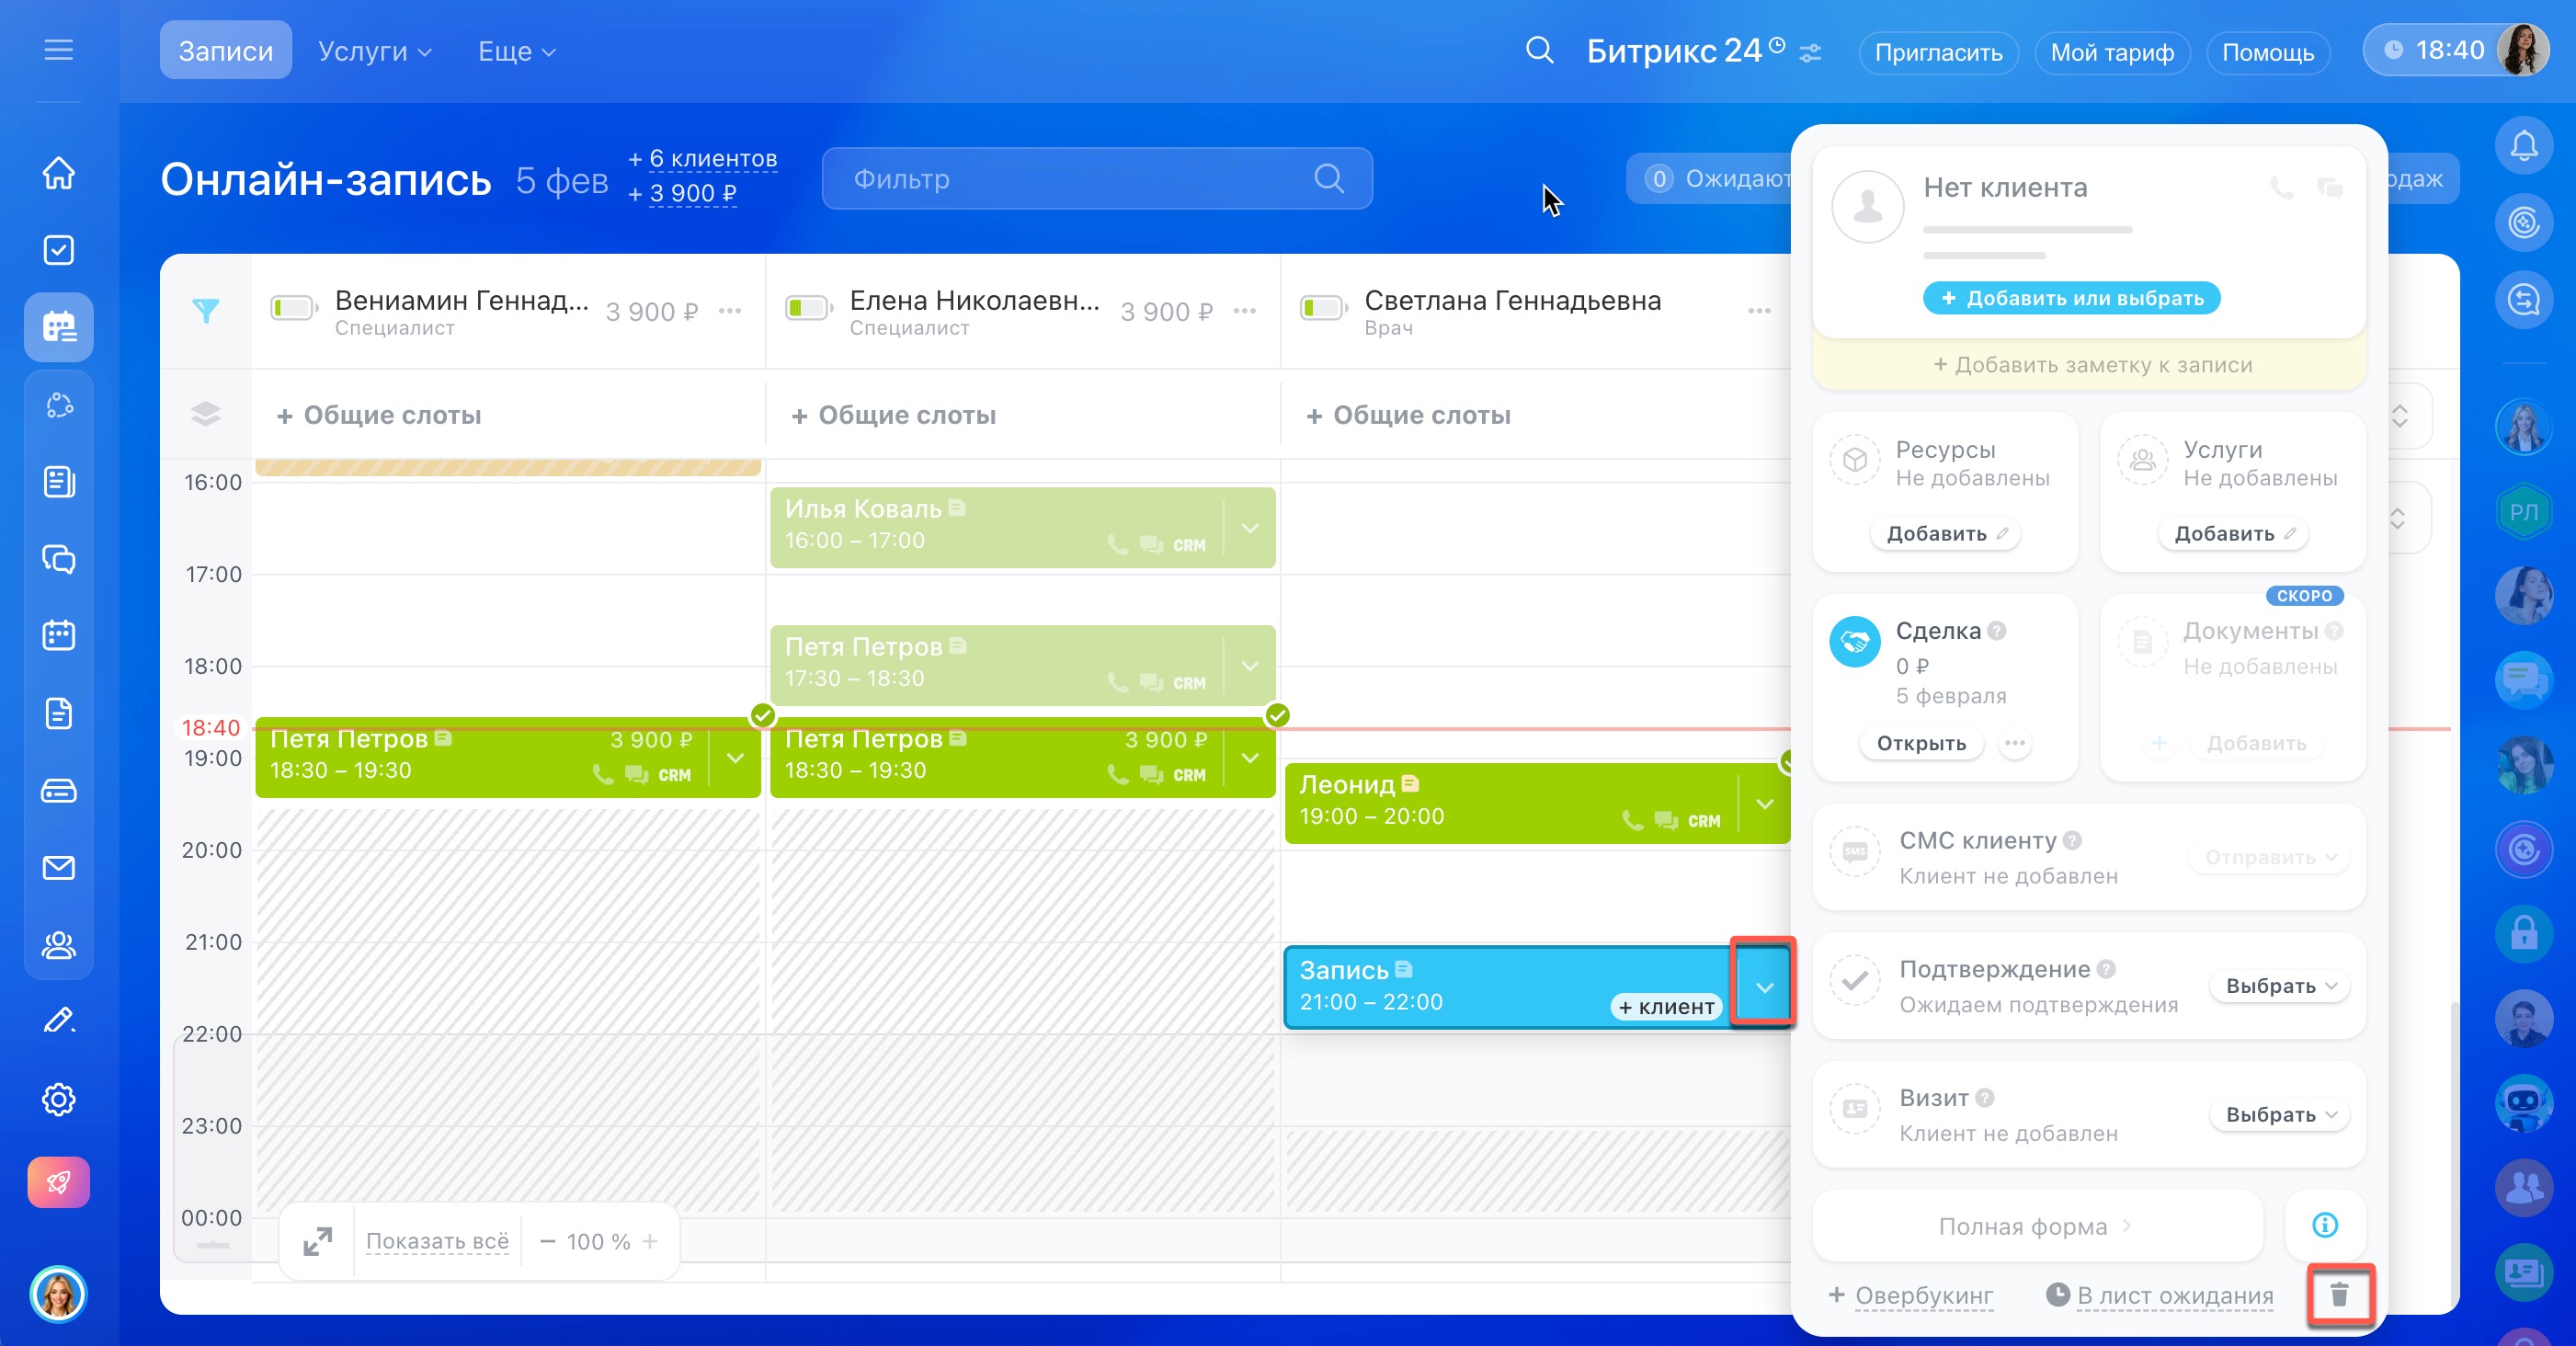Expand the Запись 21:00 booking chevron
Image resolution: width=2576 pixels, height=1346 pixels.
pyautogui.click(x=1765, y=987)
